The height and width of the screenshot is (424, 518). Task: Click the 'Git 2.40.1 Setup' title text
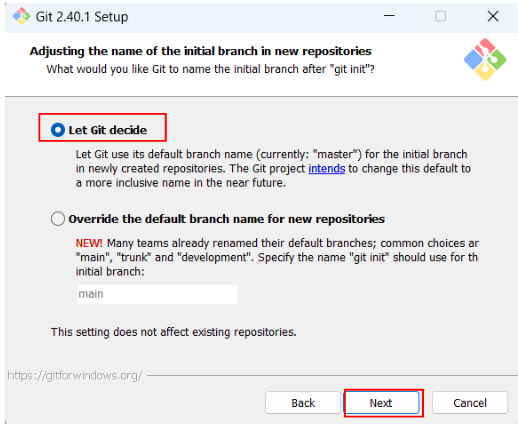(82, 16)
